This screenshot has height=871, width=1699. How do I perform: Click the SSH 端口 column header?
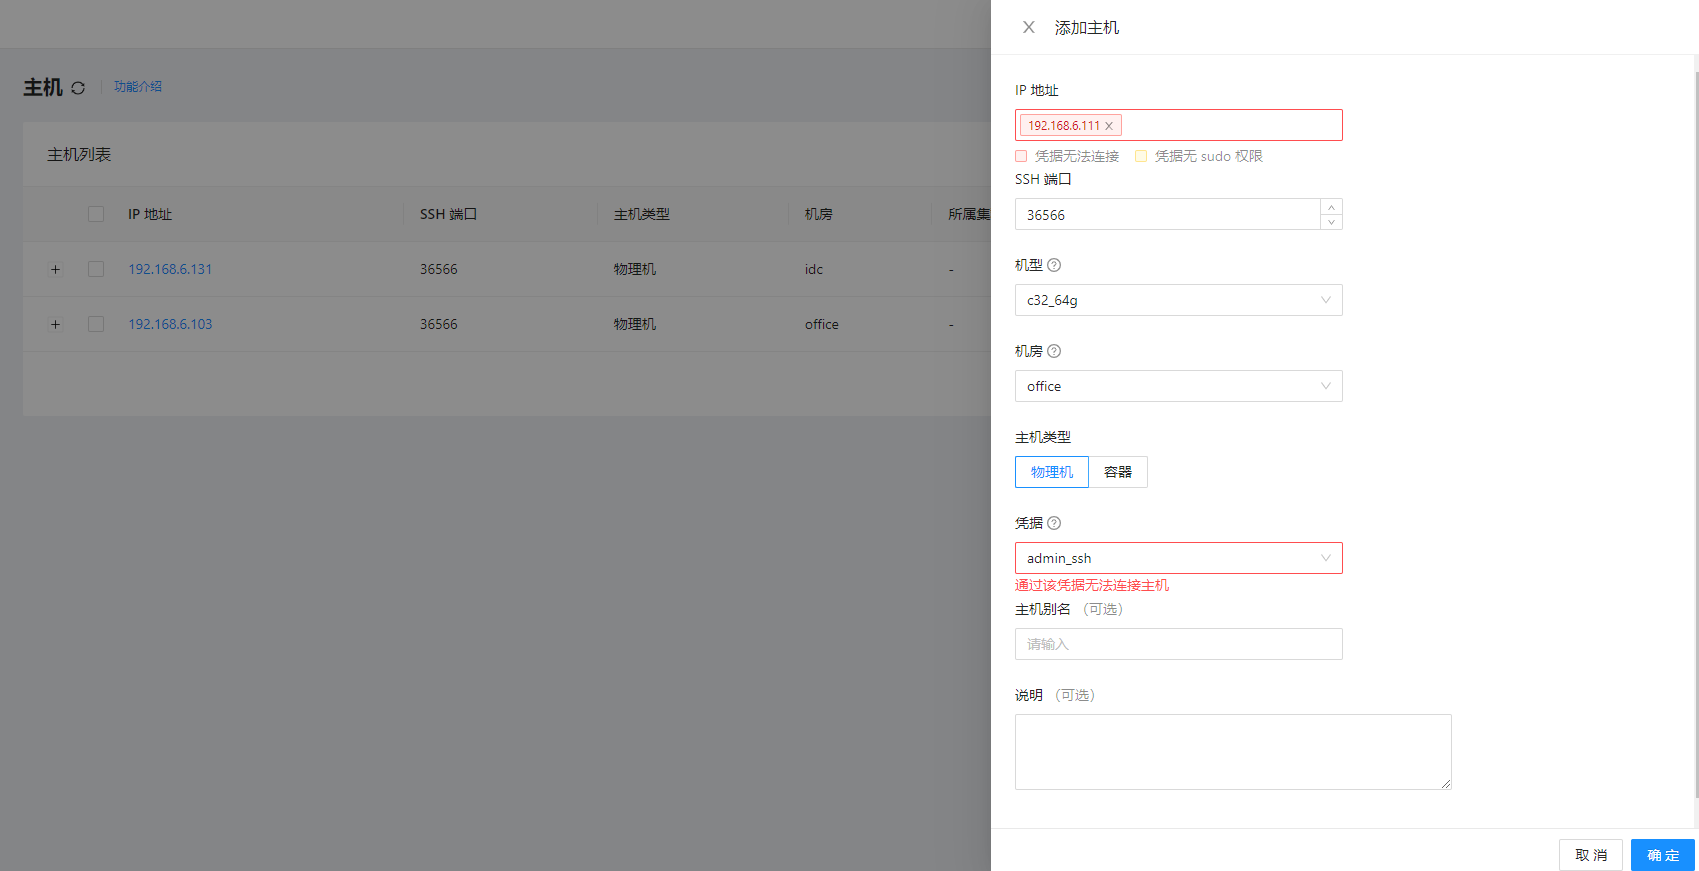[x=448, y=214]
